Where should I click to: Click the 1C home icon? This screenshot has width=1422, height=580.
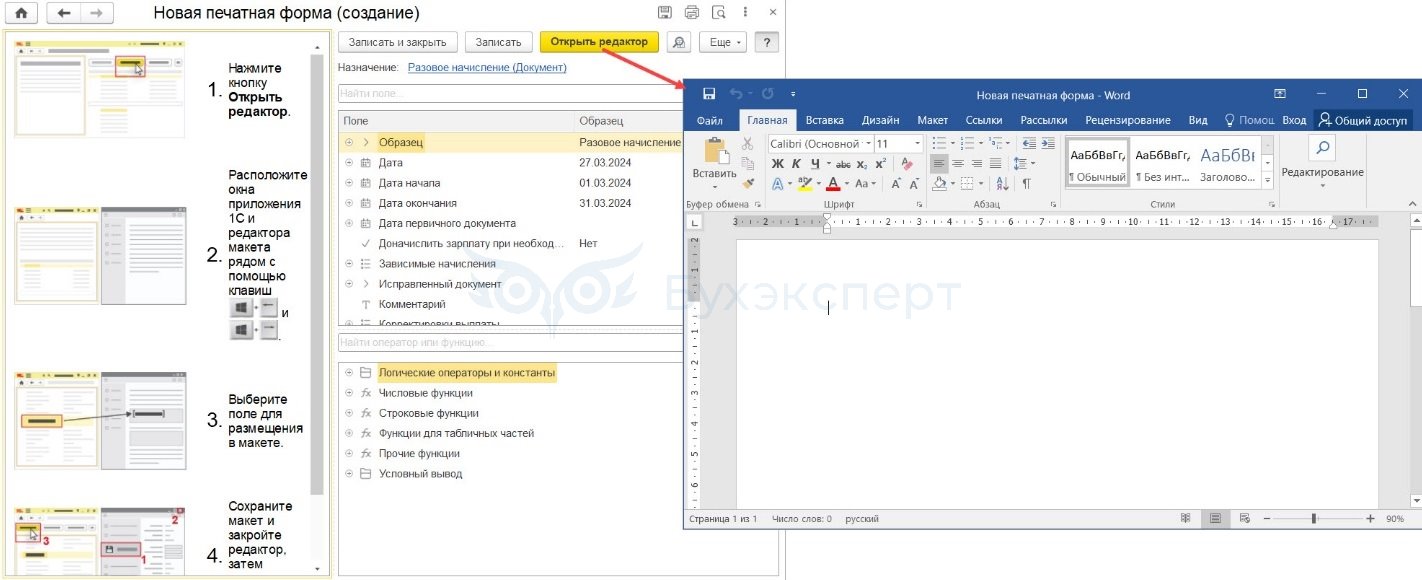22,13
